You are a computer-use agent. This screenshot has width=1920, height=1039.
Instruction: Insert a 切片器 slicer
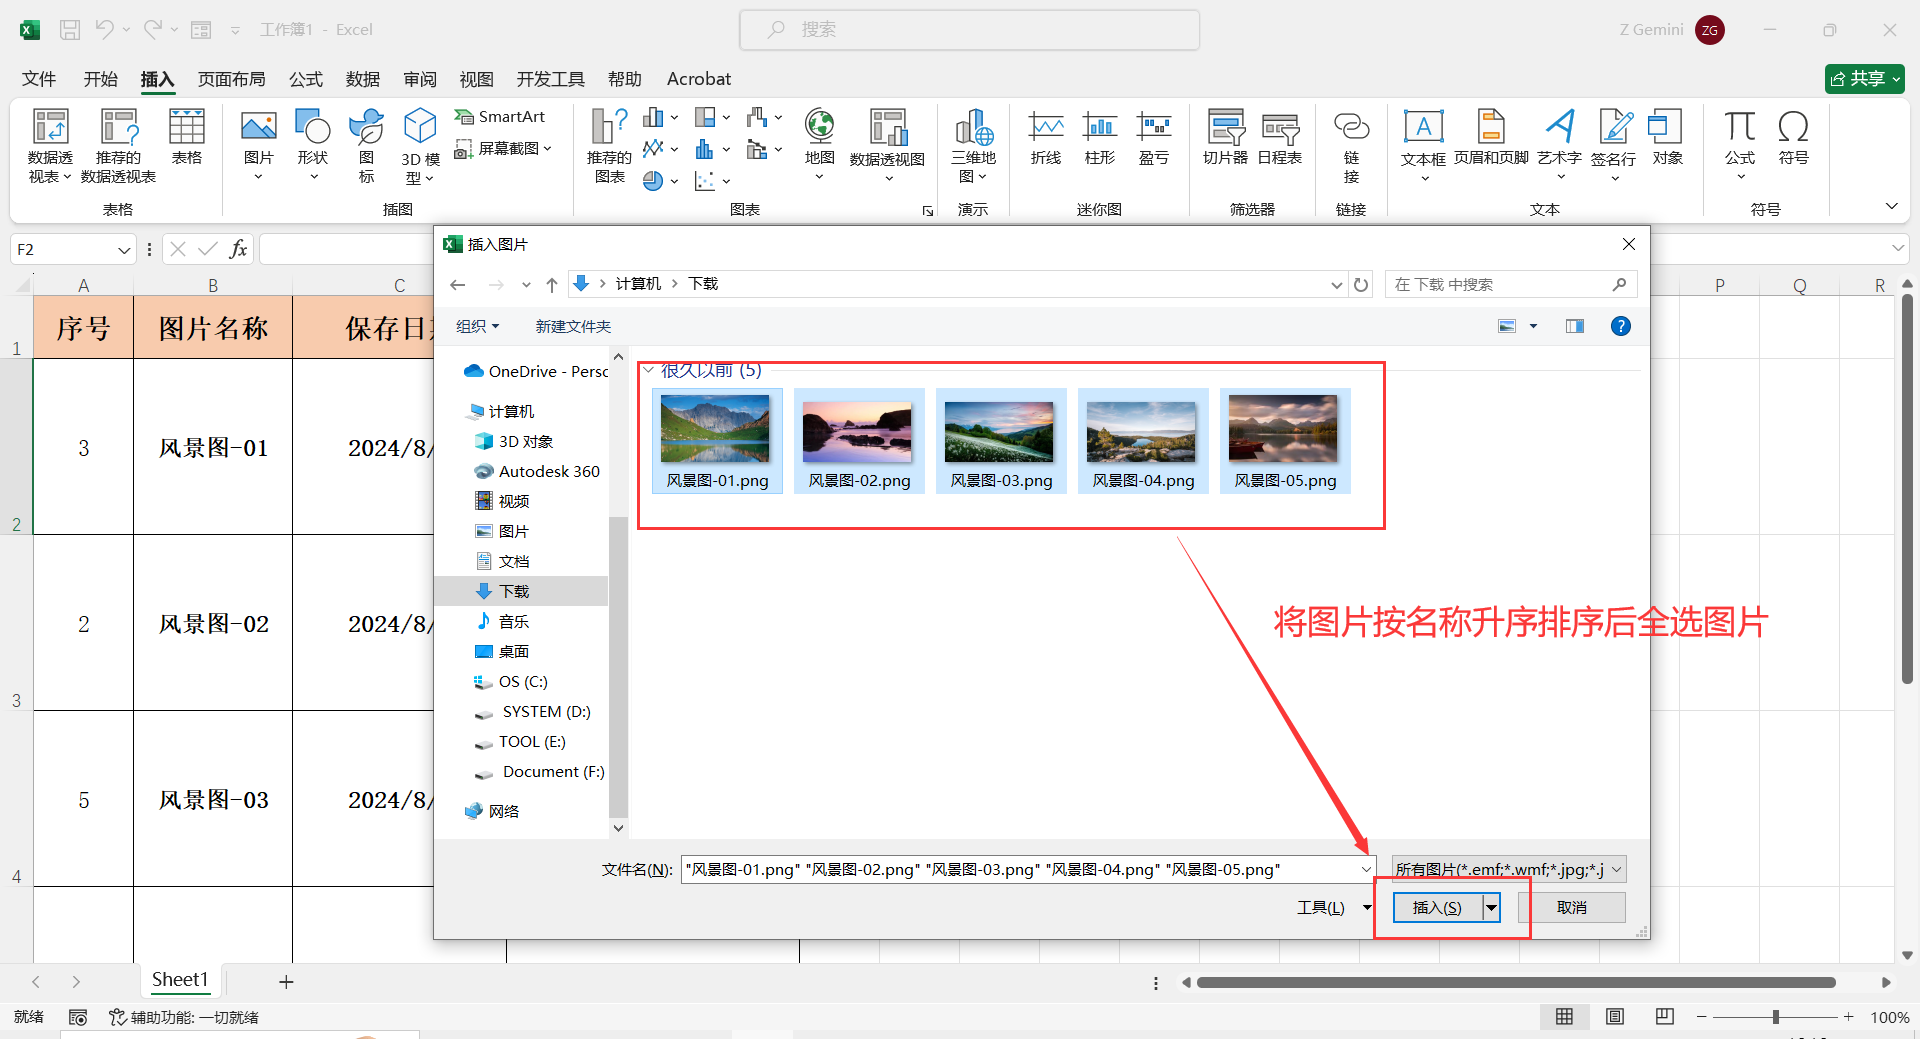coord(1224,140)
